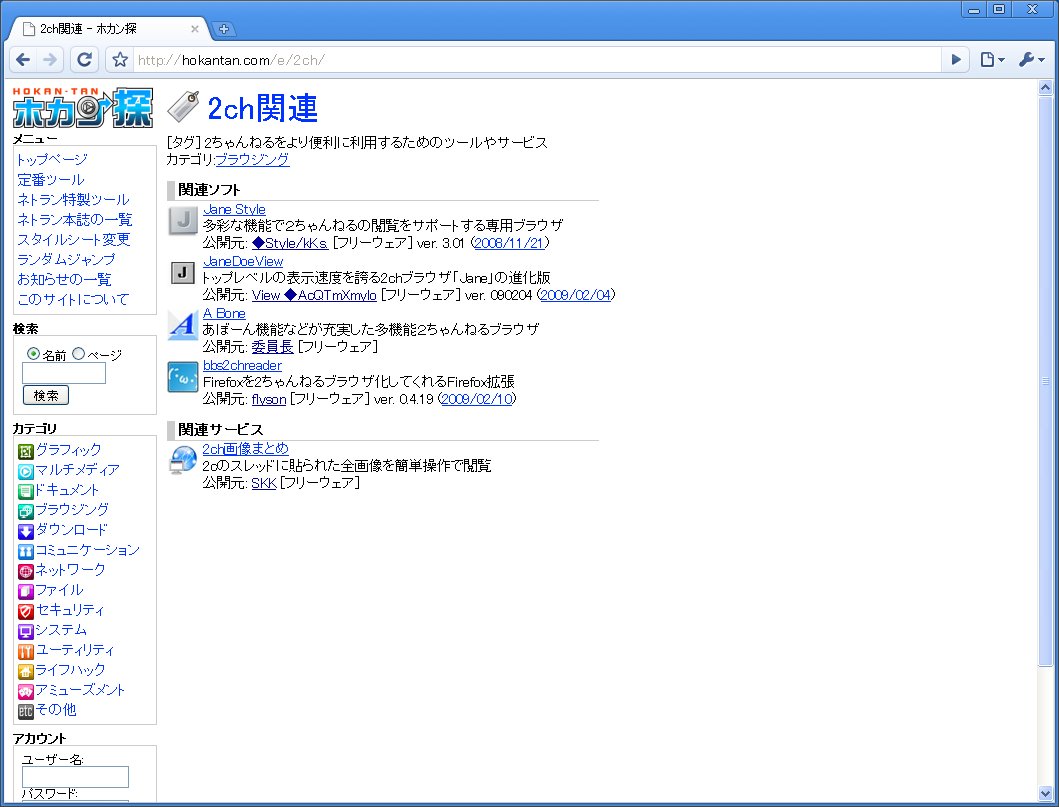Click the コミュニケーション category icon
The image size is (1059, 807).
25,551
